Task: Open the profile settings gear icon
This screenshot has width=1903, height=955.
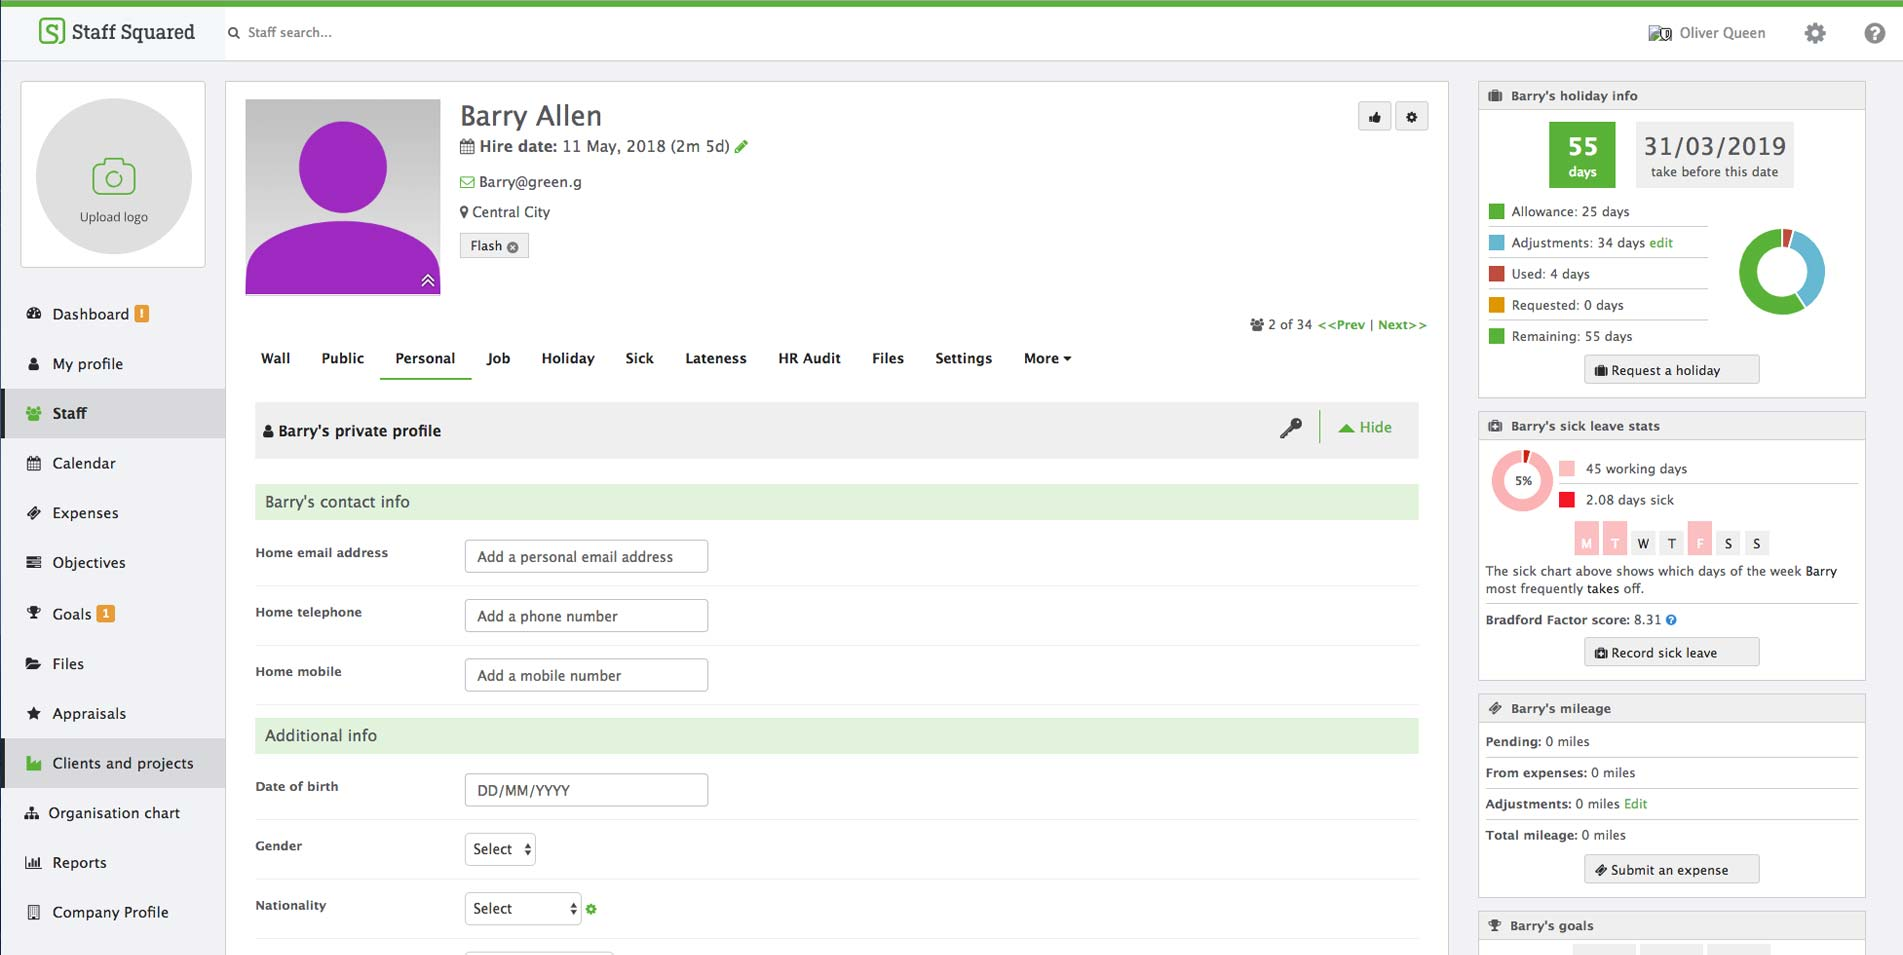Action: [1412, 116]
